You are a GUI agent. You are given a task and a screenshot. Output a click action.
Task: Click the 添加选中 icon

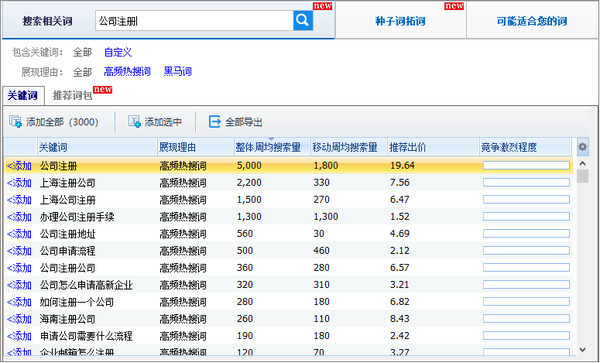coord(134,122)
